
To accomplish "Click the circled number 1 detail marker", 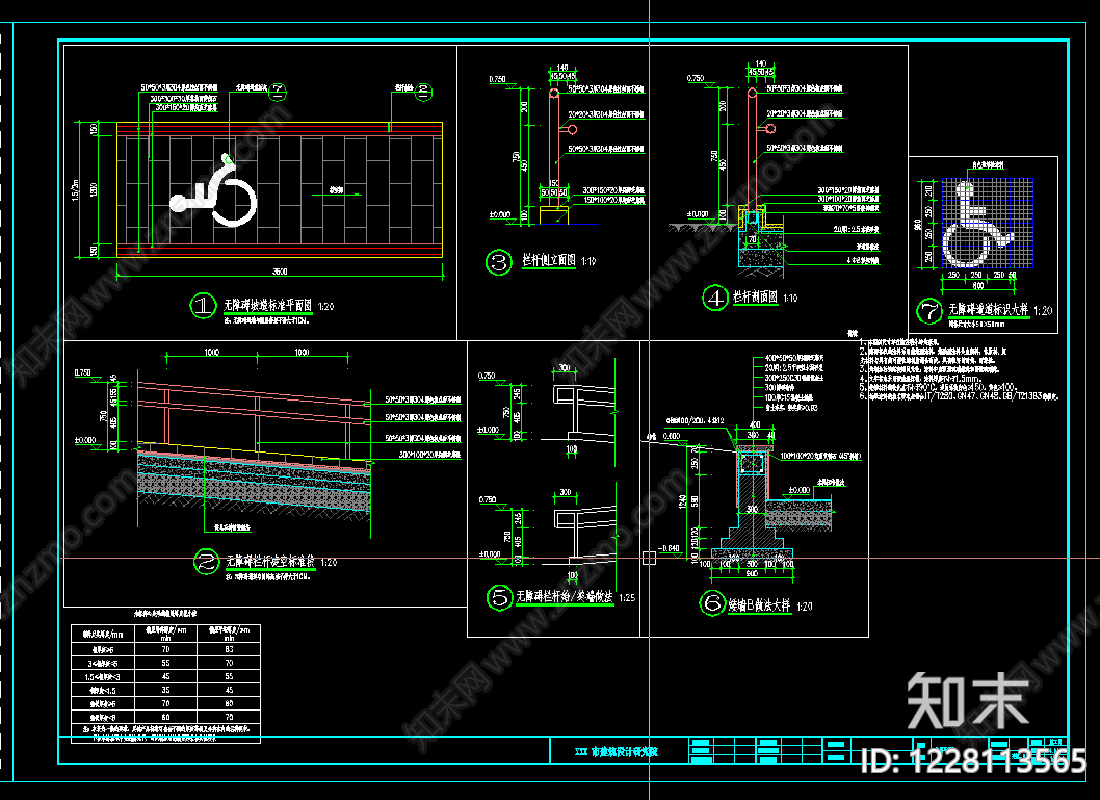I will [x=203, y=306].
